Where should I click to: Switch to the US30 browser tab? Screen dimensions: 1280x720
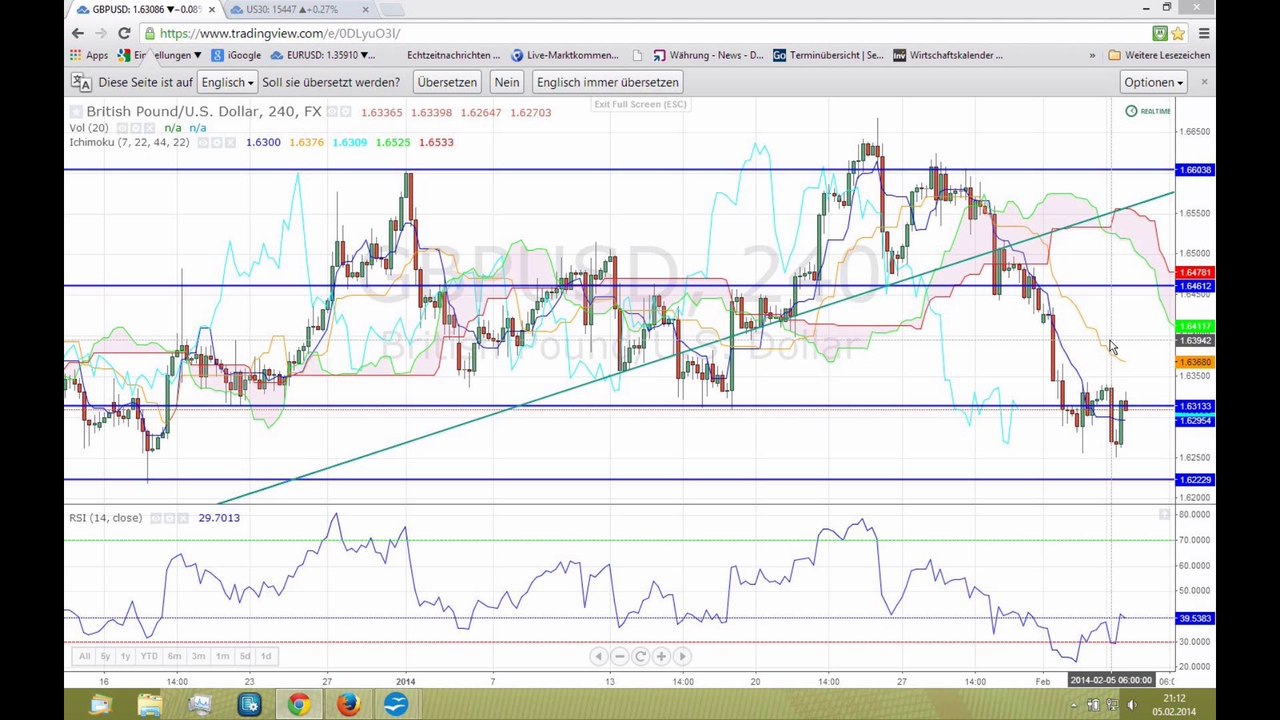point(297,9)
